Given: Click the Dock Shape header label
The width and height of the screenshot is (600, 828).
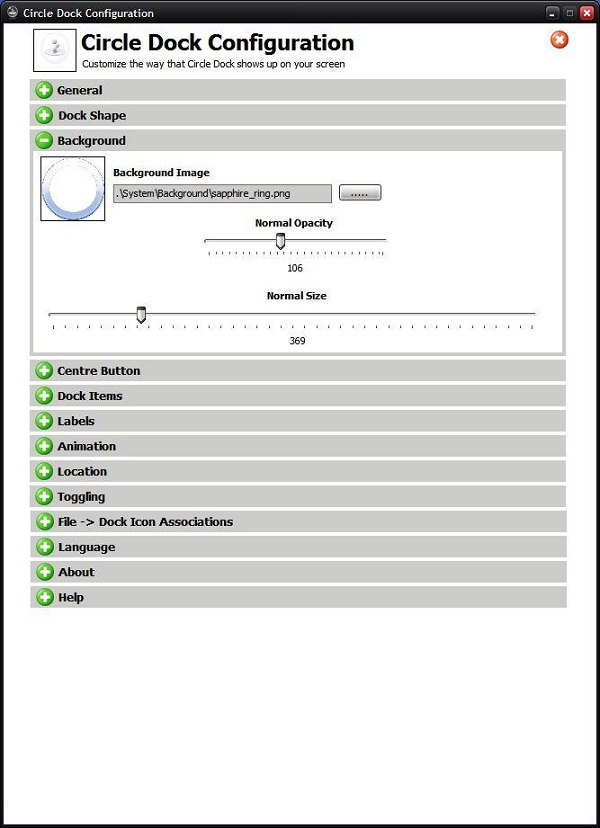Looking at the screenshot, I should 92,116.
